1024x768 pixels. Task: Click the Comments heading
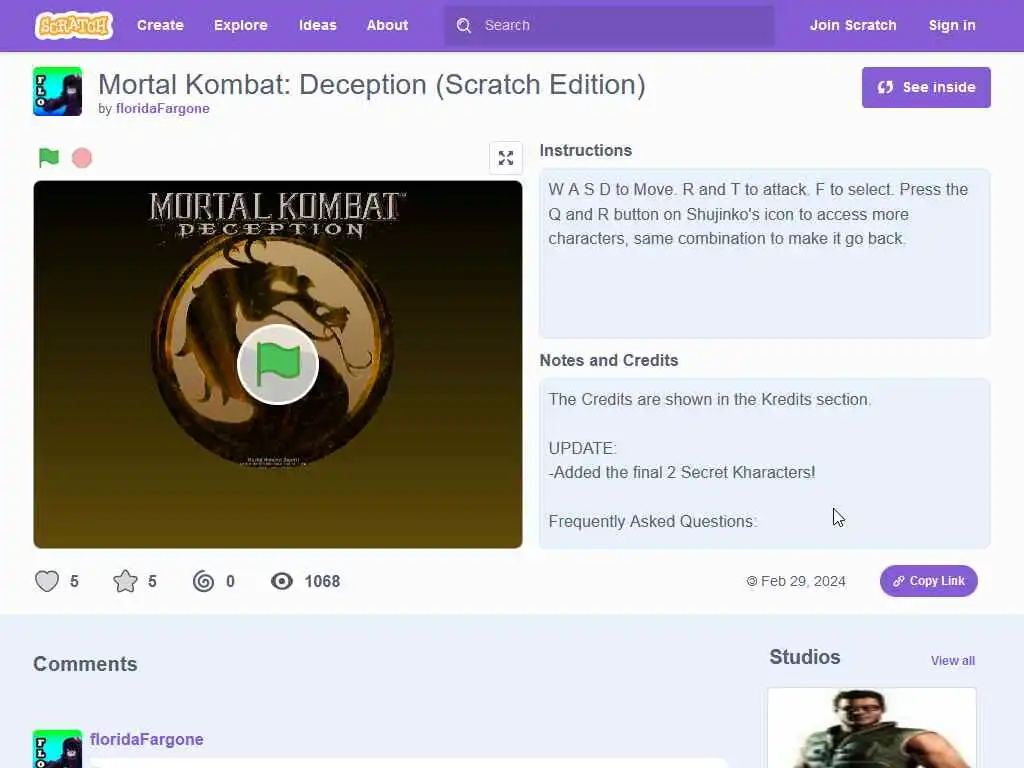[x=86, y=664]
